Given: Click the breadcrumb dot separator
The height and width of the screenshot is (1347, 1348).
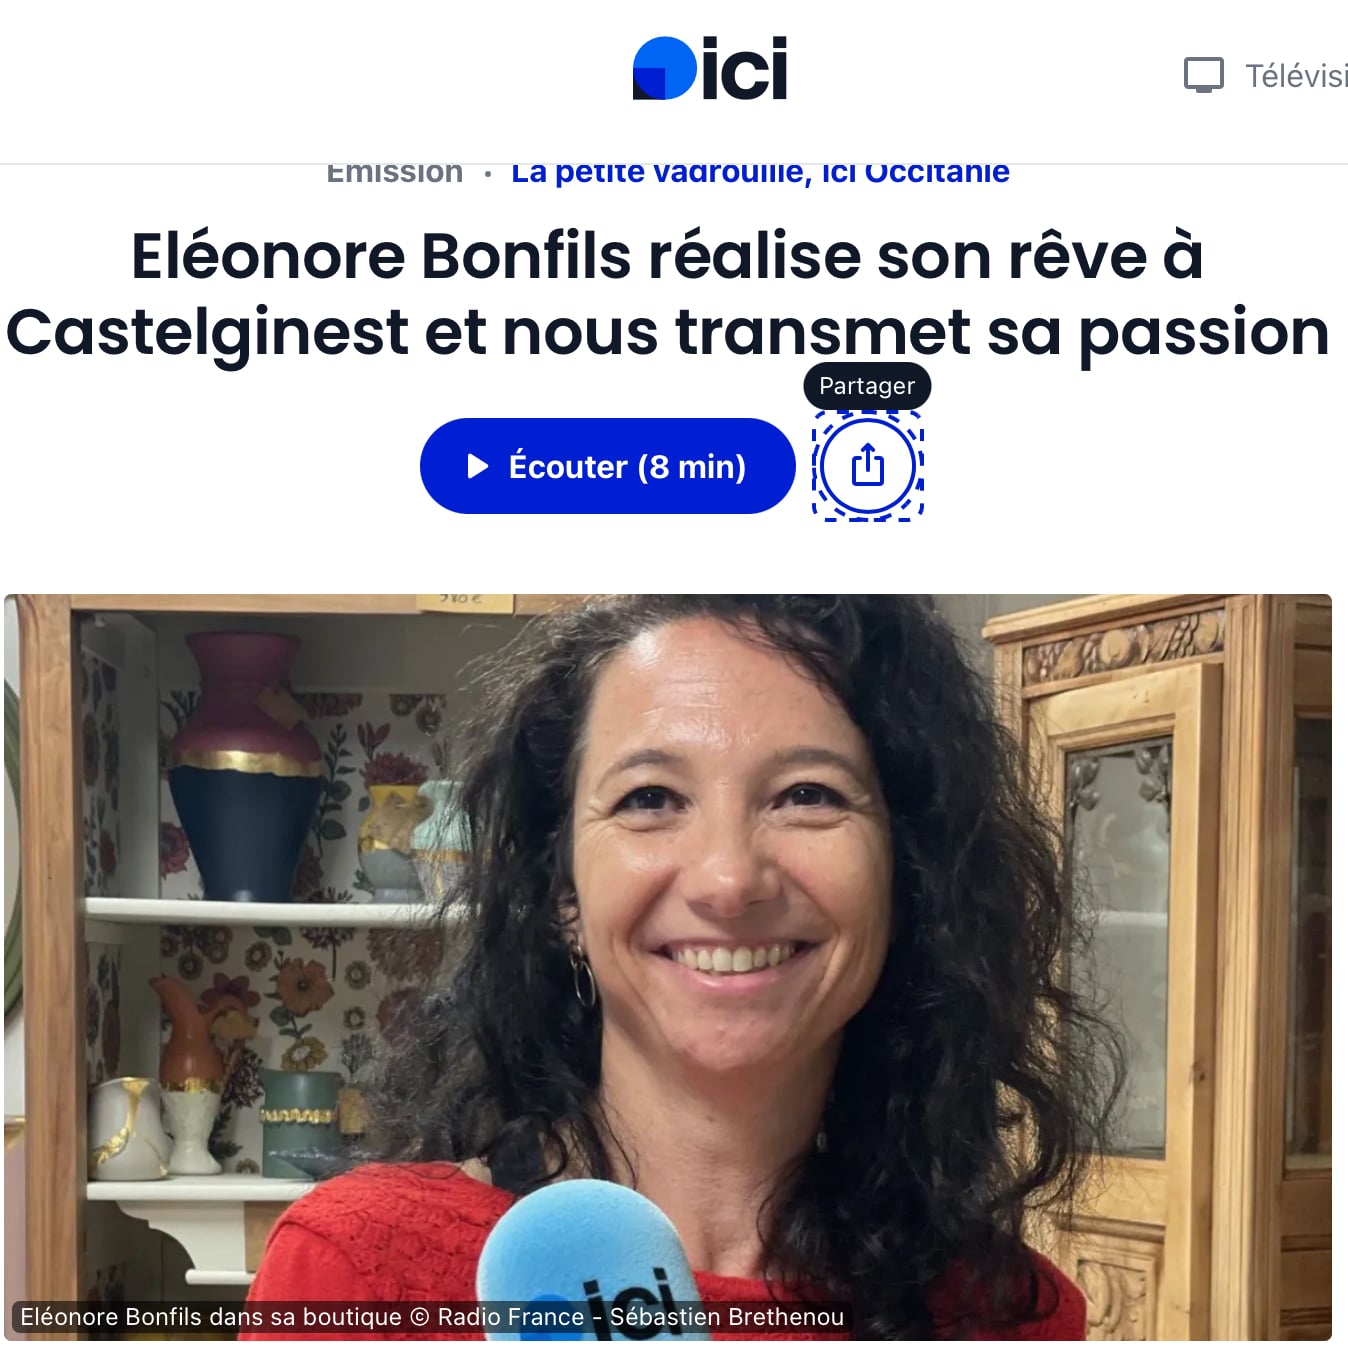Looking at the screenshot, I should click(x=487, y=174).
